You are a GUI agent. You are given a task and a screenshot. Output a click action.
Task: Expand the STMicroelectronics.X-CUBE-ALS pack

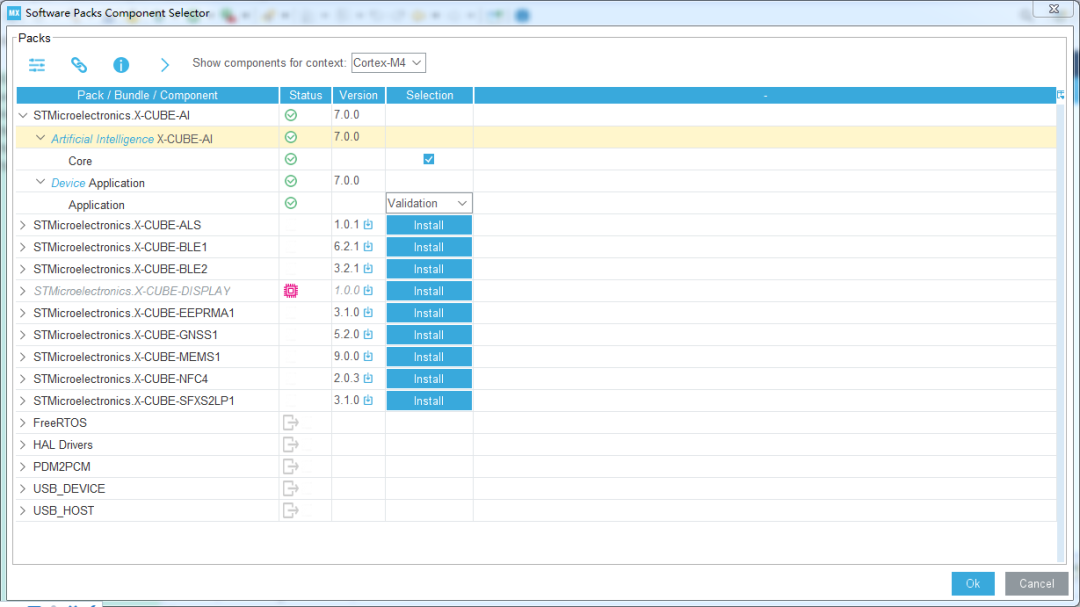tap(23, 225)
